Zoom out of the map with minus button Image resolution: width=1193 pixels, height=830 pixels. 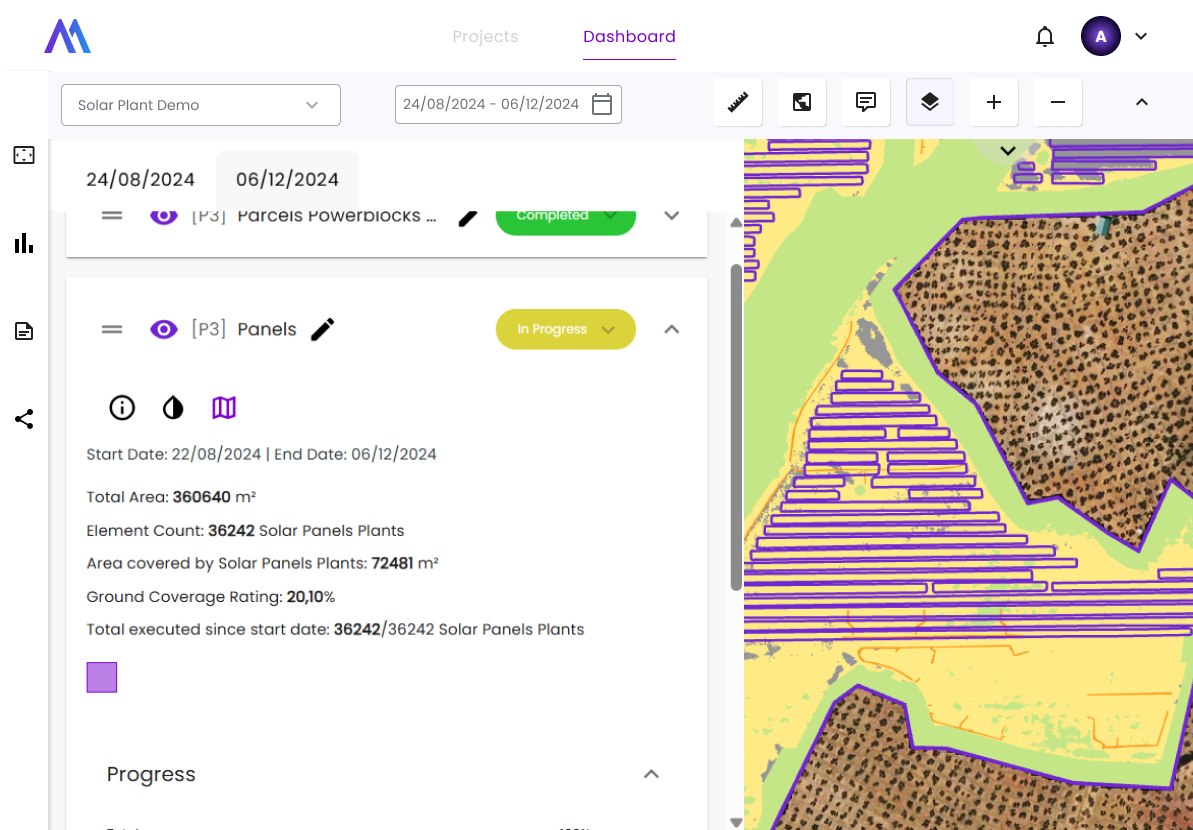[1058, 102]
